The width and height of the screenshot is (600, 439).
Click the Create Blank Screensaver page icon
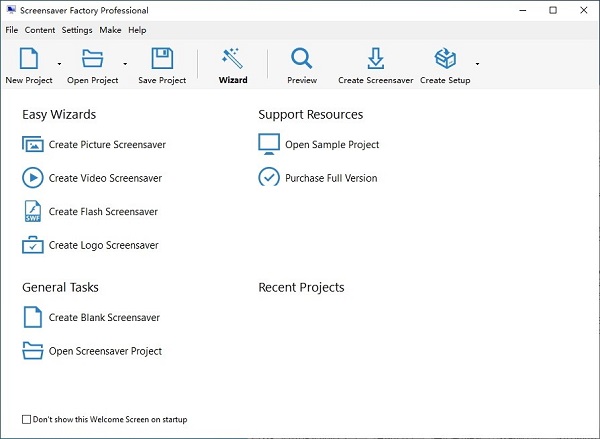tap(33, 317)
